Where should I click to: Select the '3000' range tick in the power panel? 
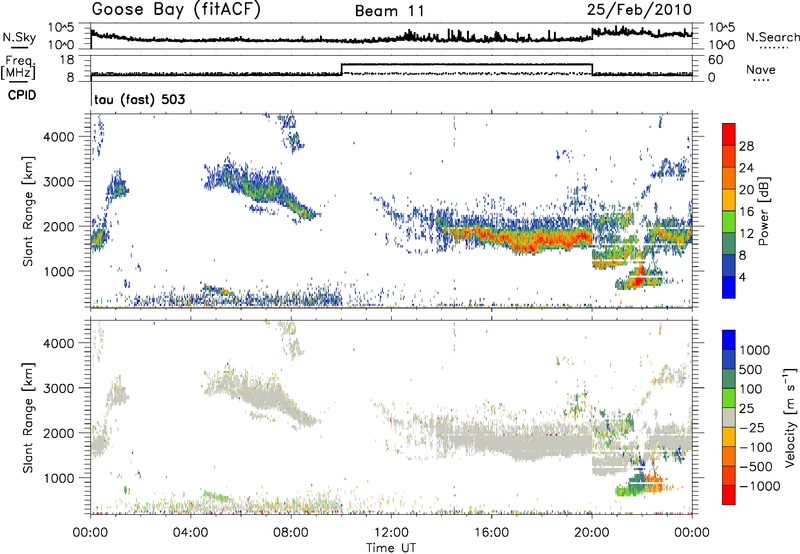(x=59, y=182)
